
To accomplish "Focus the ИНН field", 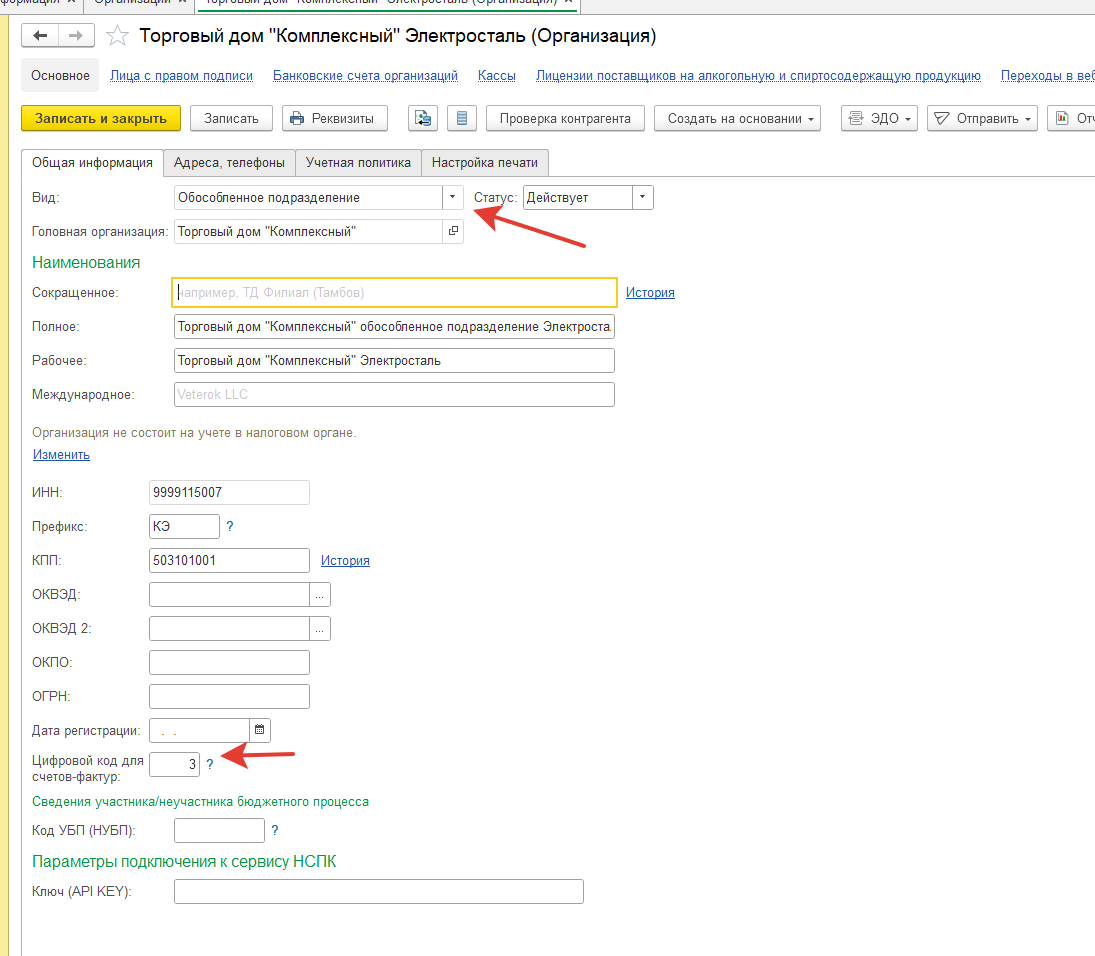I will pyautogui.click(x=229, y=492).
